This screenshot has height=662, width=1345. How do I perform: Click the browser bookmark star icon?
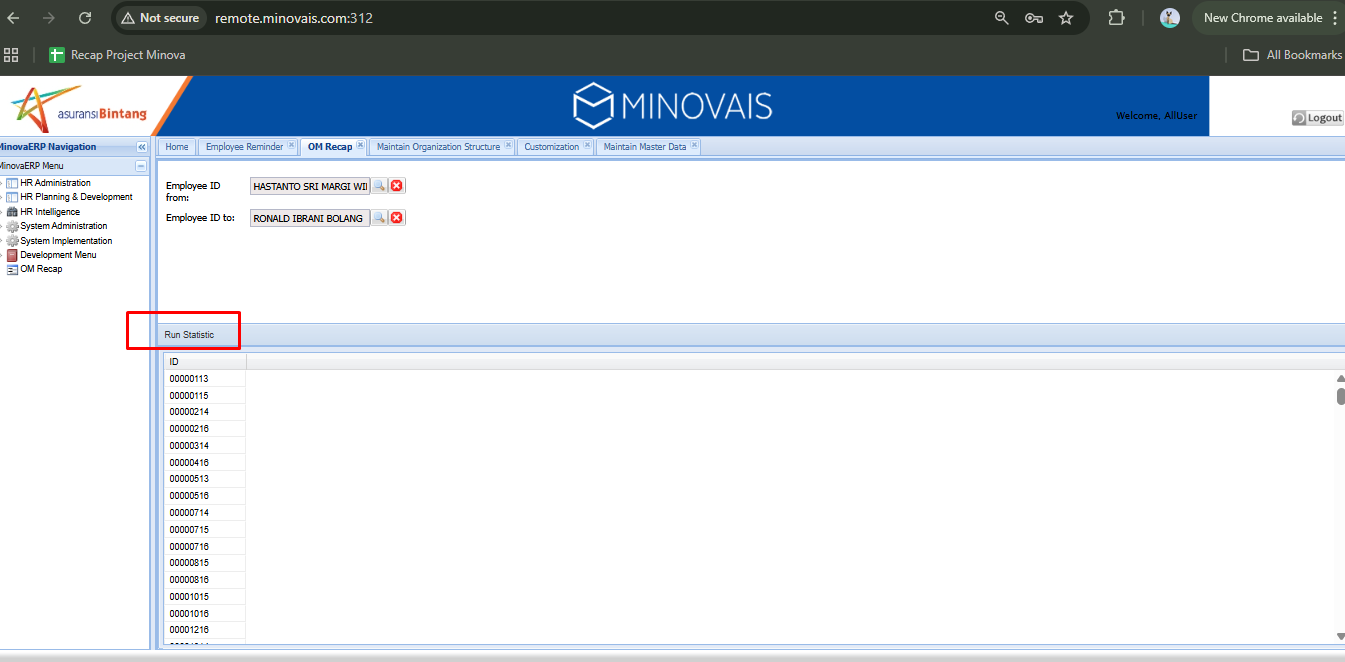click(1066, 18)
